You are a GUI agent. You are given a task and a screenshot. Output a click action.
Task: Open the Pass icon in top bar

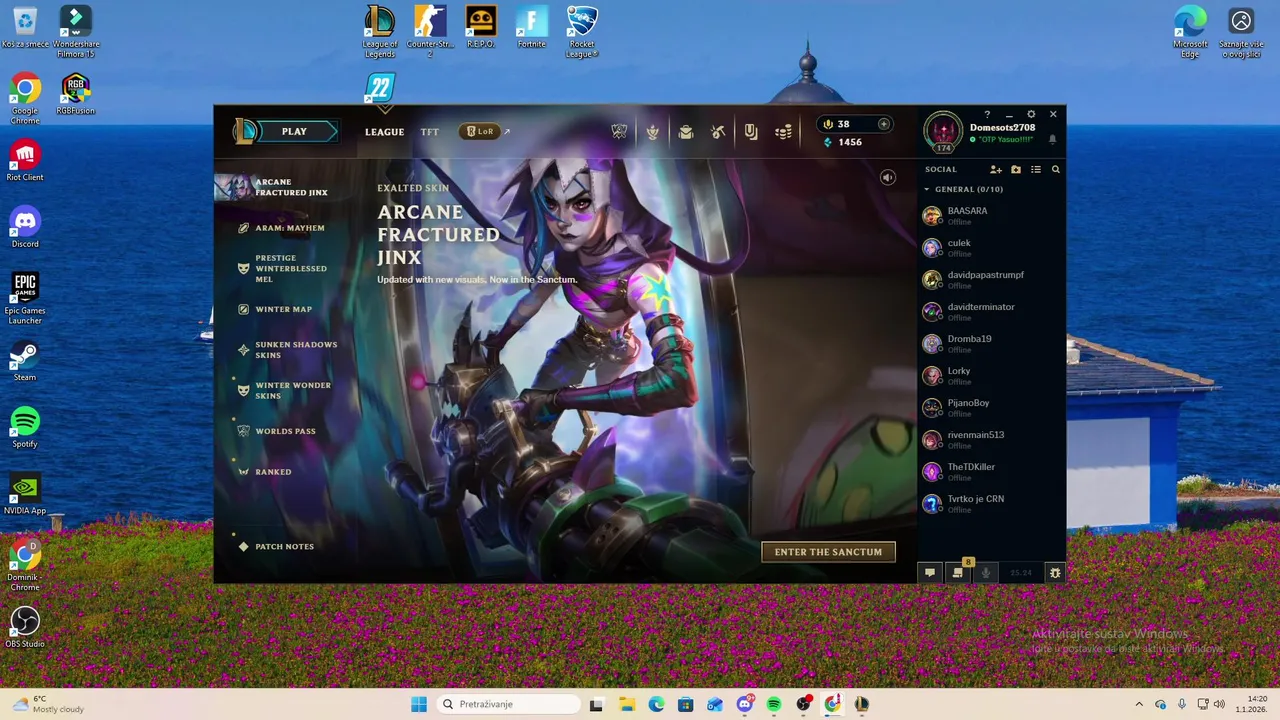click(750, 131)
